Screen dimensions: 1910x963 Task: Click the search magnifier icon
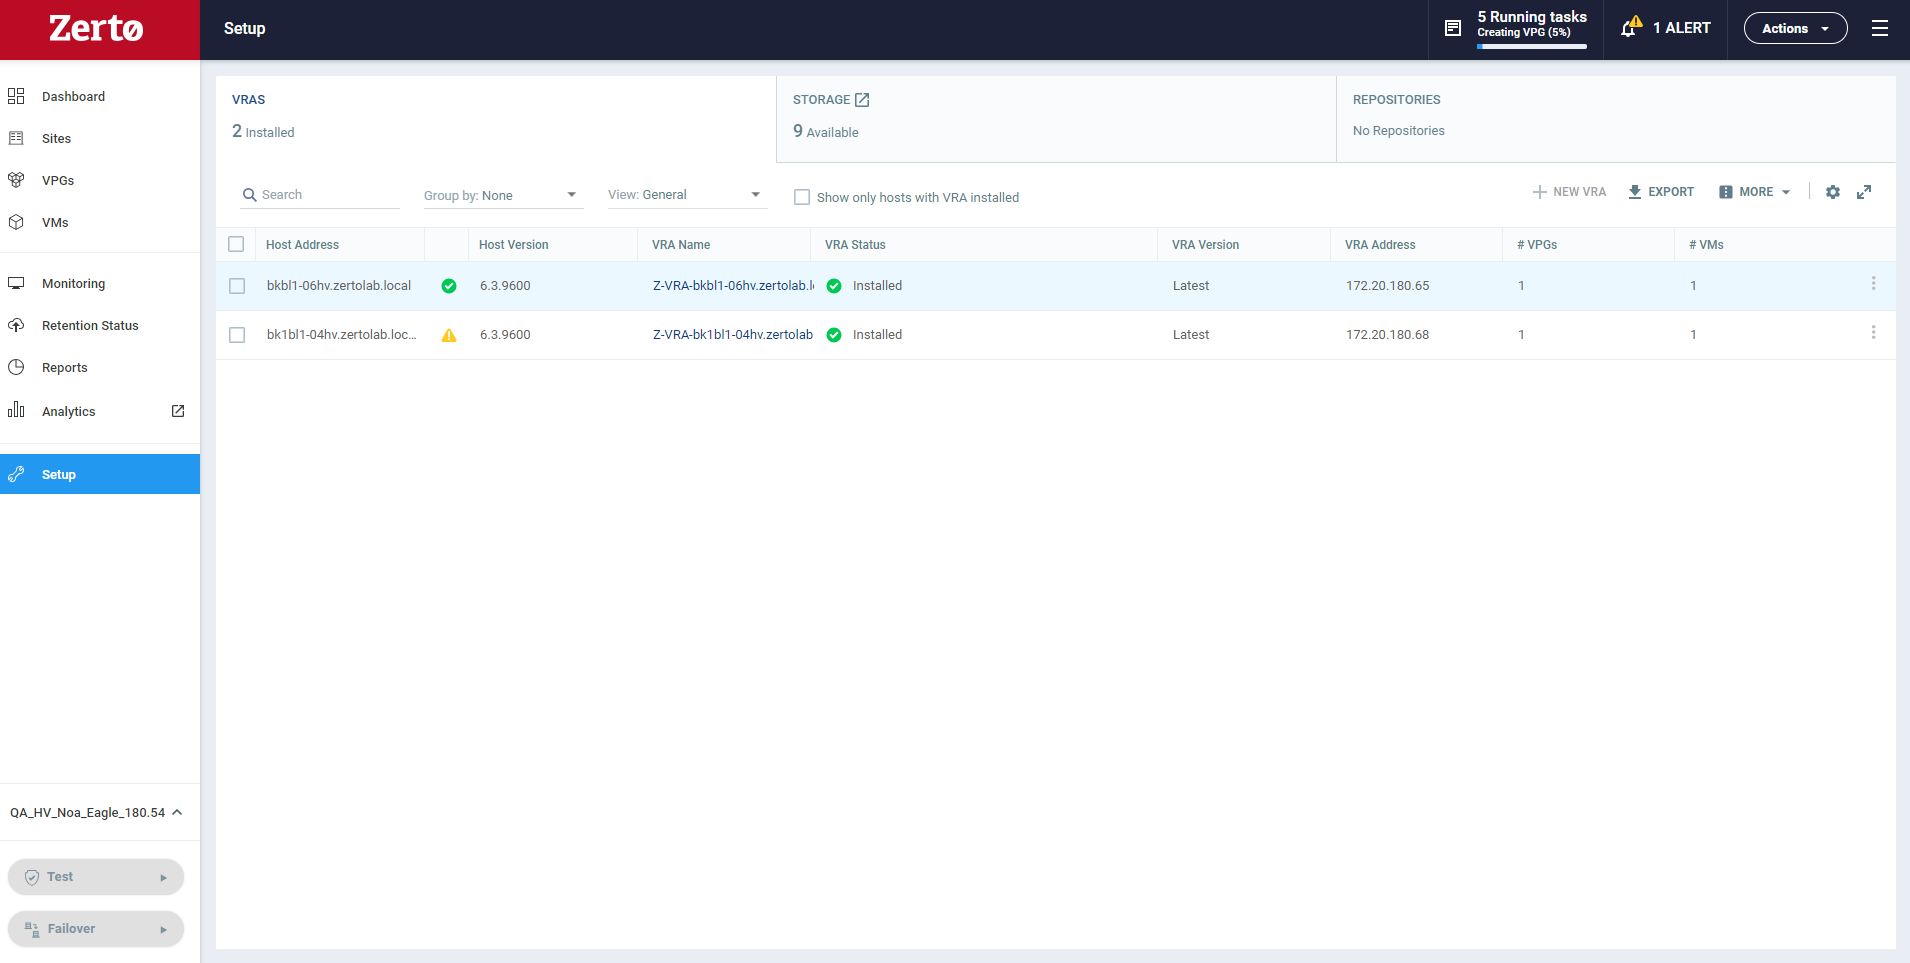coord(250,195)
